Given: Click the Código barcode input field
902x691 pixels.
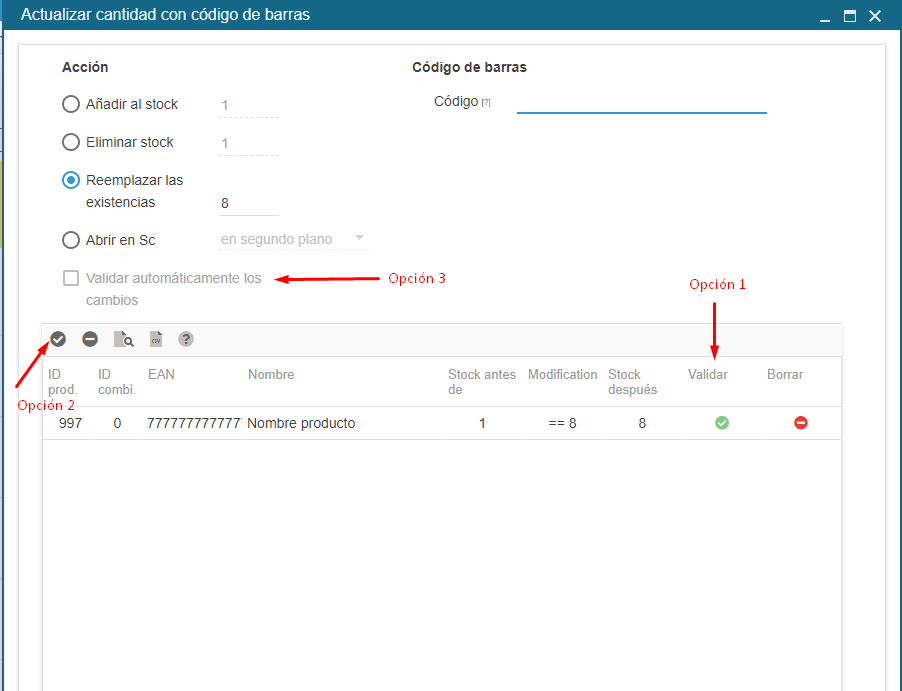Looking at the screenshot, I should click(641, 102).
